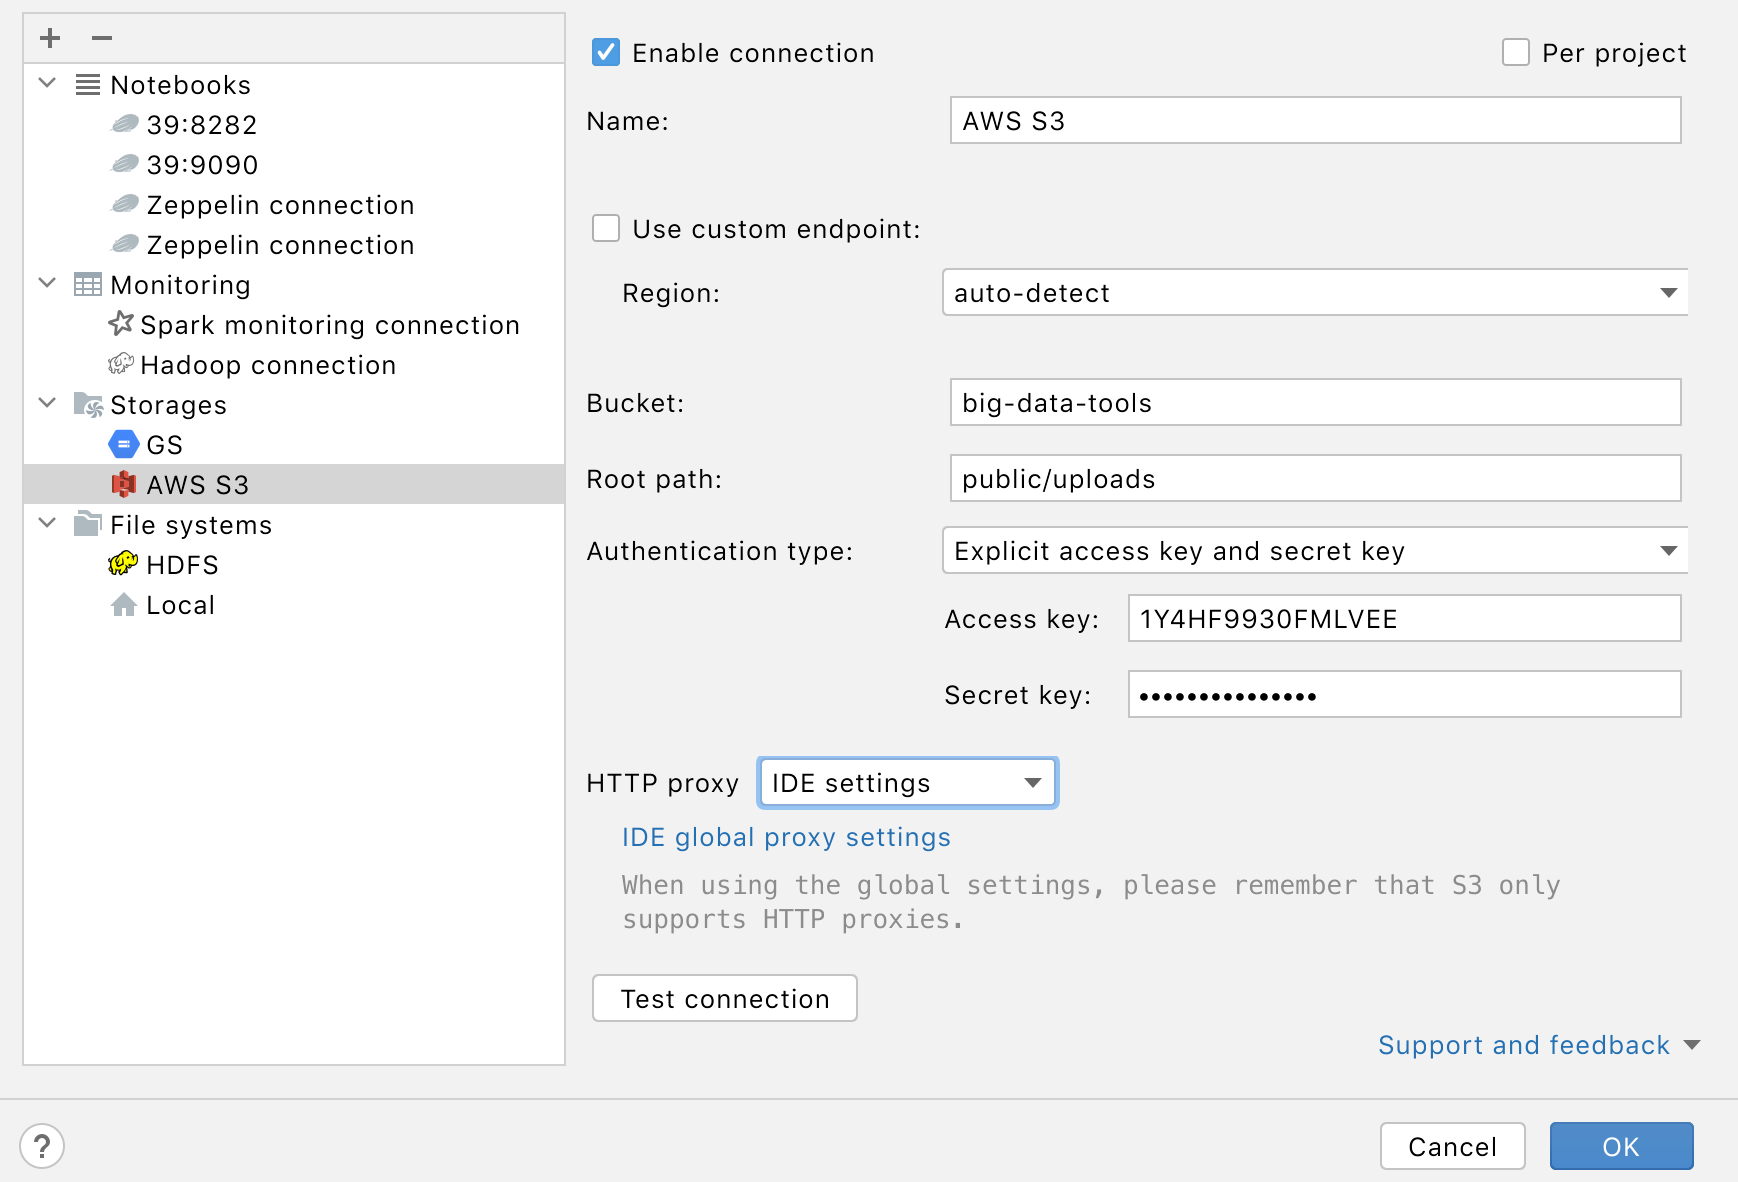This screenshot has width=1738, height=1182.
Task: Click the AWS S3 bucket icon
Action: tap(121, 484)
